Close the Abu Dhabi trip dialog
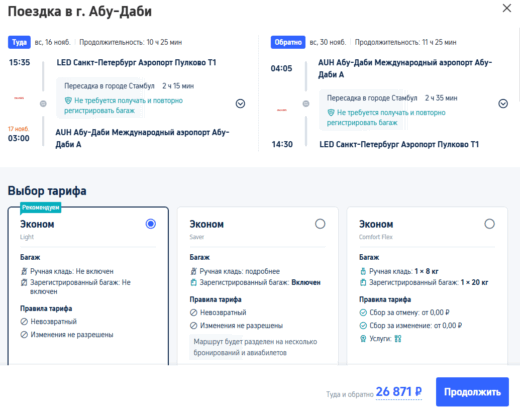The height and width of the screenshot is (413, 520). point(507,8)
